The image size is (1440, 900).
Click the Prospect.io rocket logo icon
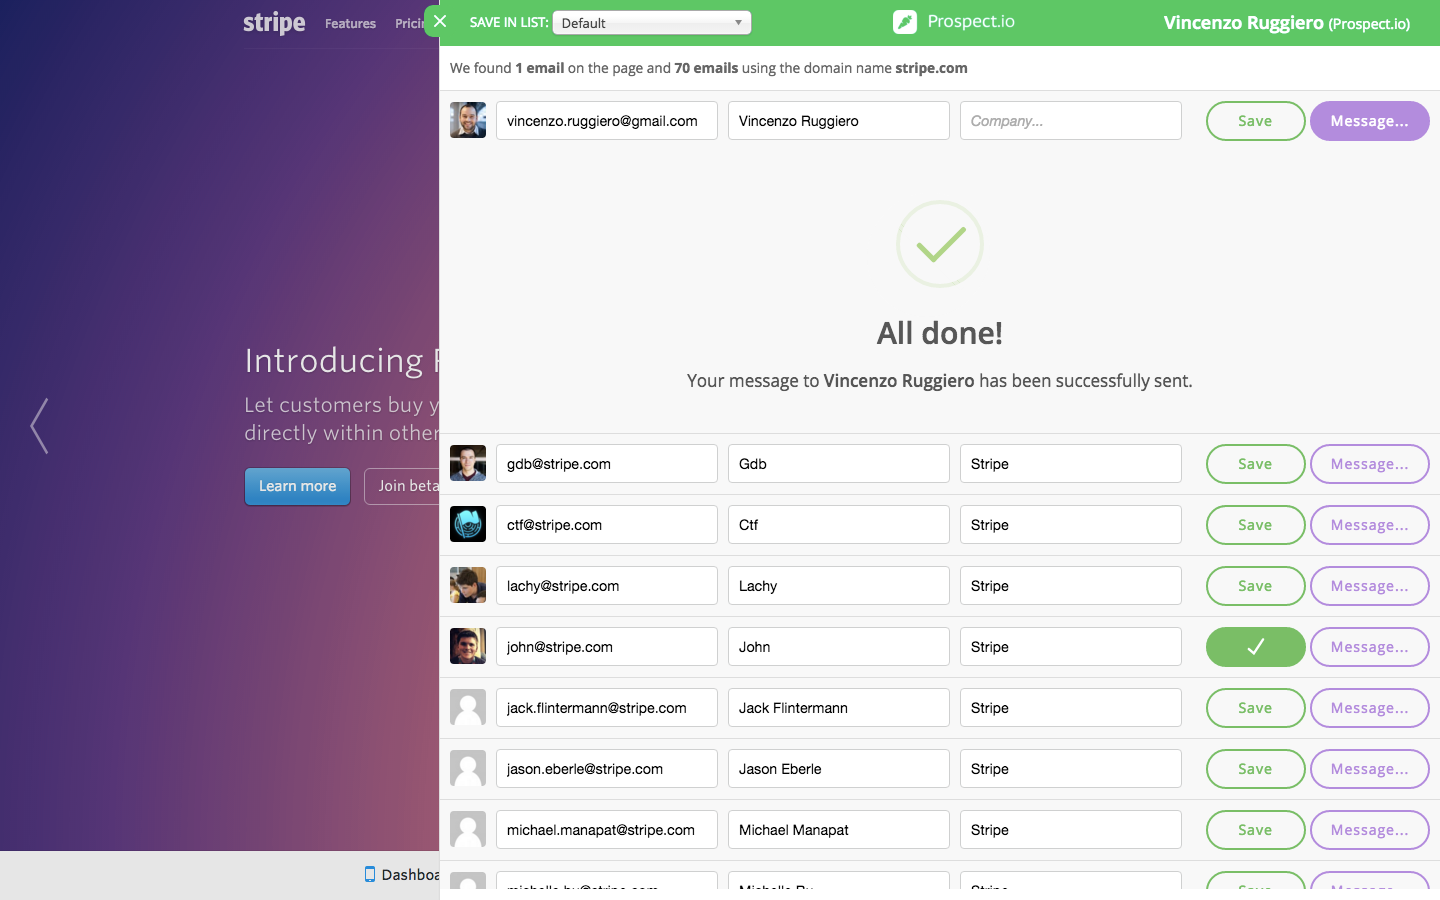(x=904, y=22)
